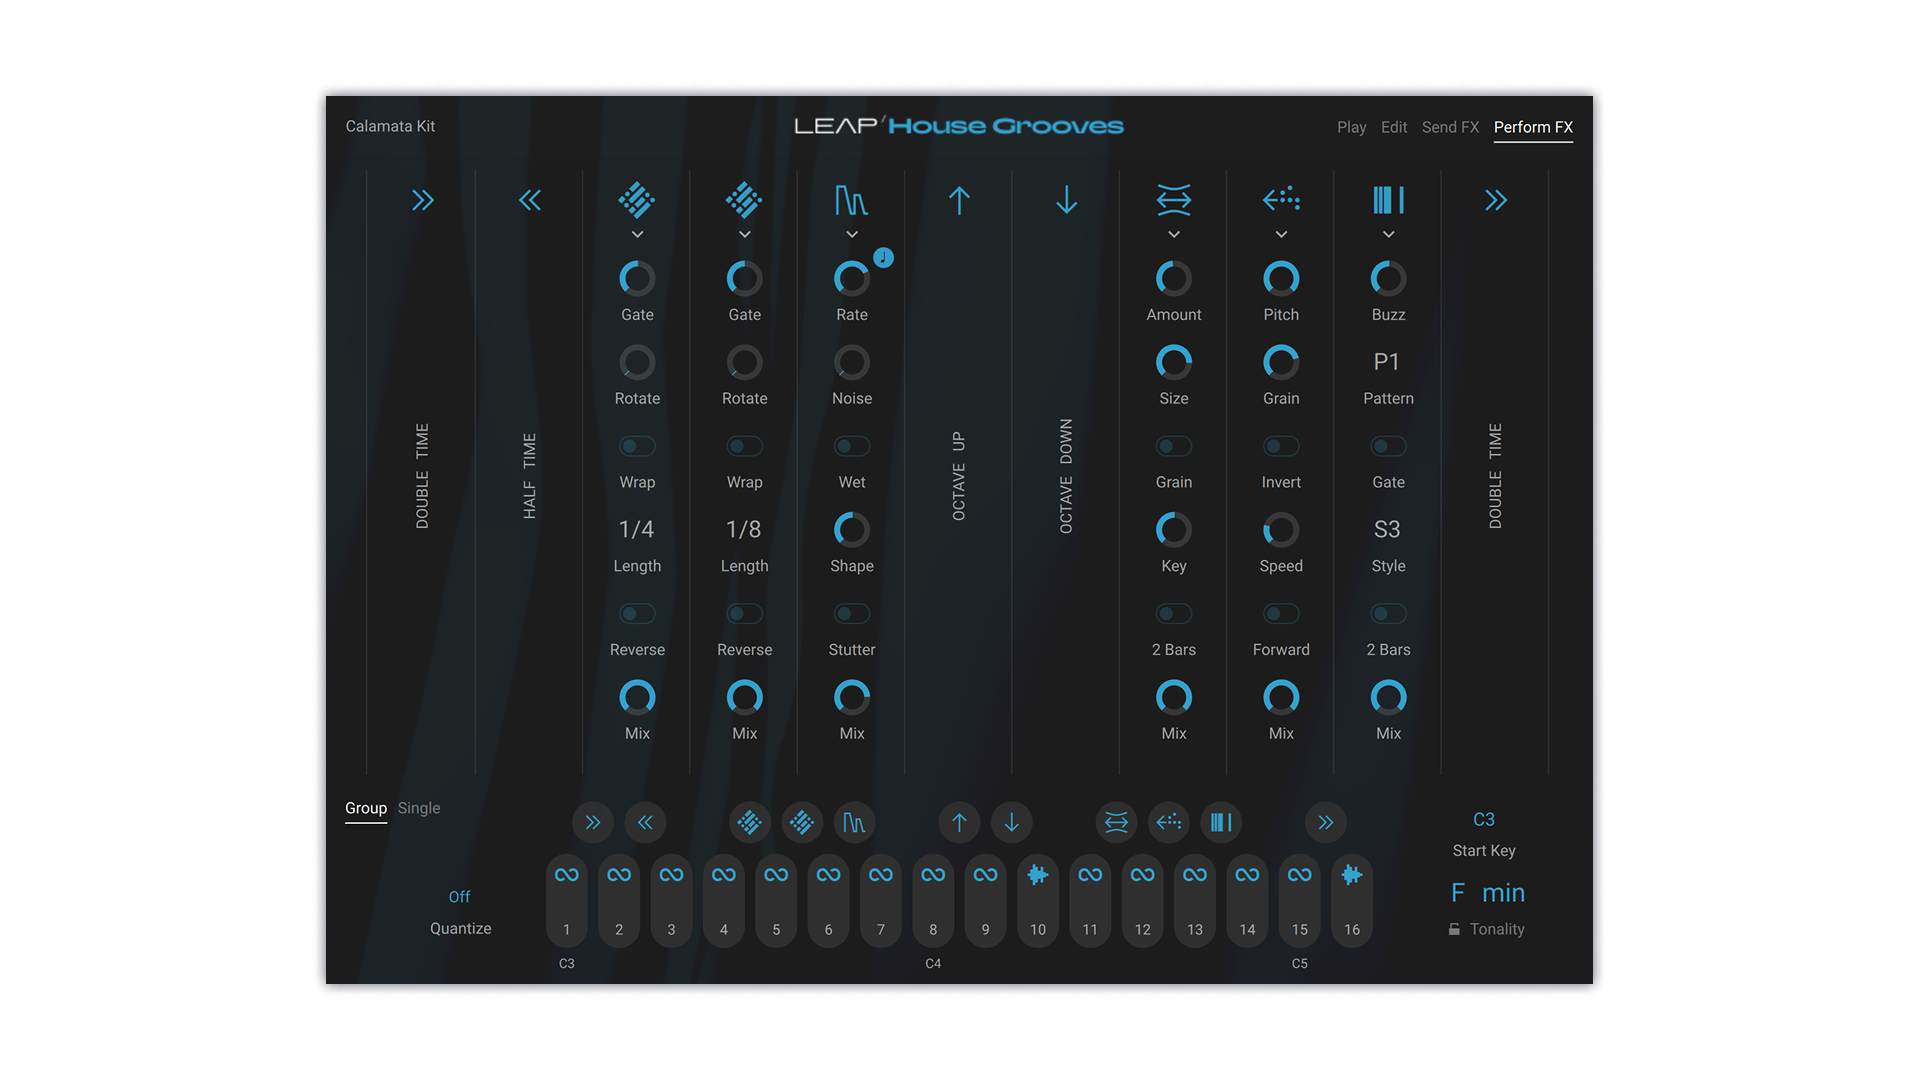This screenshot has height=1080, width=1920.
Task: Select the Buzz effect bars icon
Action: (x=1388, y=200)
